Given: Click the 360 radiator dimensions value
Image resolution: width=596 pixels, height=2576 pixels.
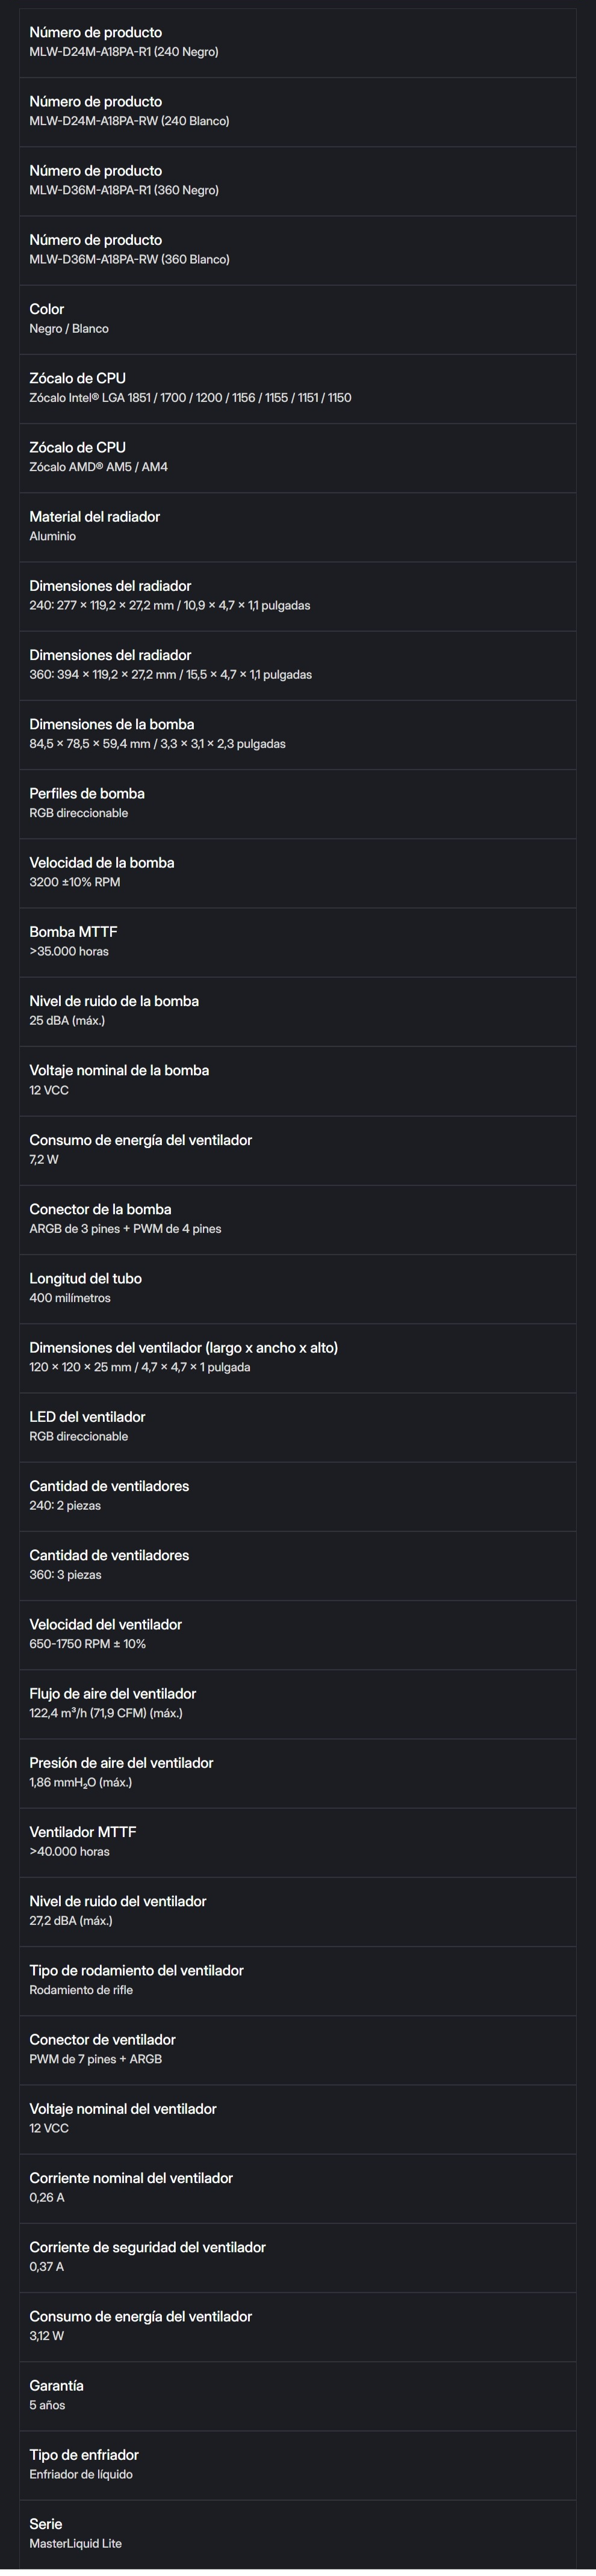Looking at the screenshot, I should click(x=170, y=675).
